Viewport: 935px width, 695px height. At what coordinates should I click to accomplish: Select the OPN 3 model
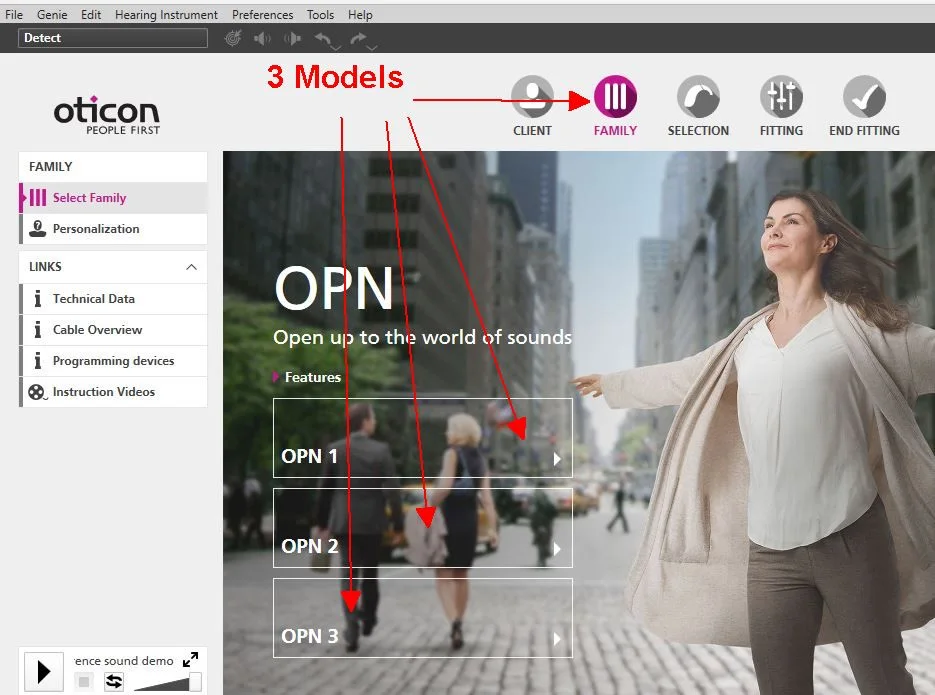[x=423, y=618]
